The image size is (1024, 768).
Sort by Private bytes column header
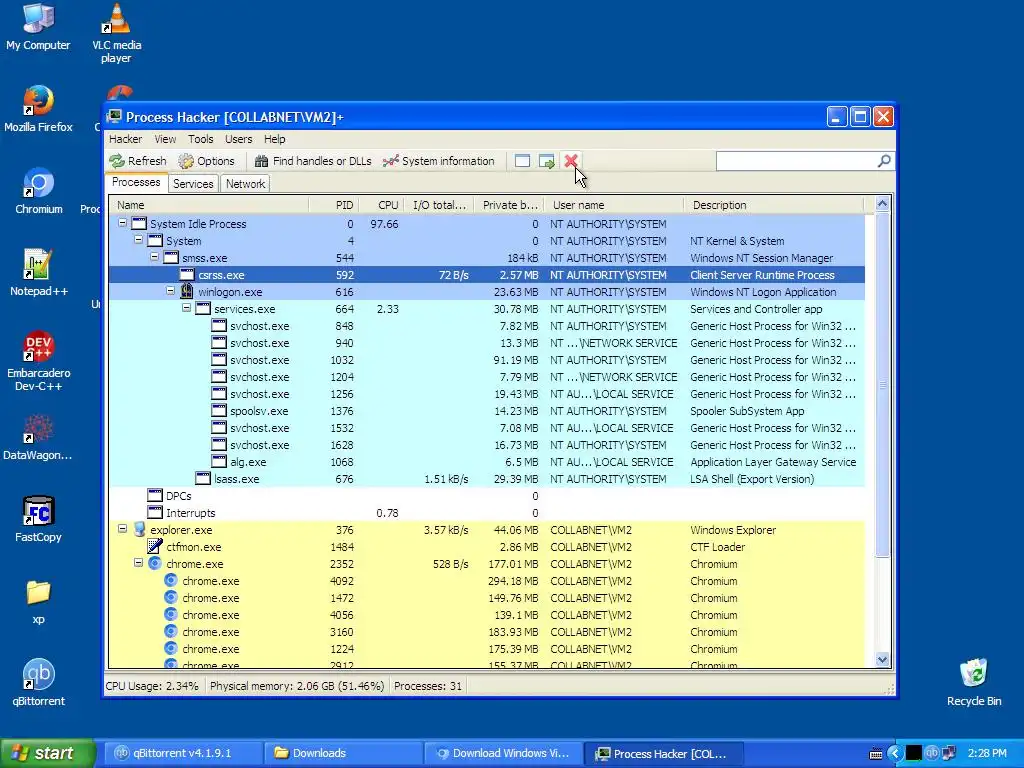click(509, 205)
